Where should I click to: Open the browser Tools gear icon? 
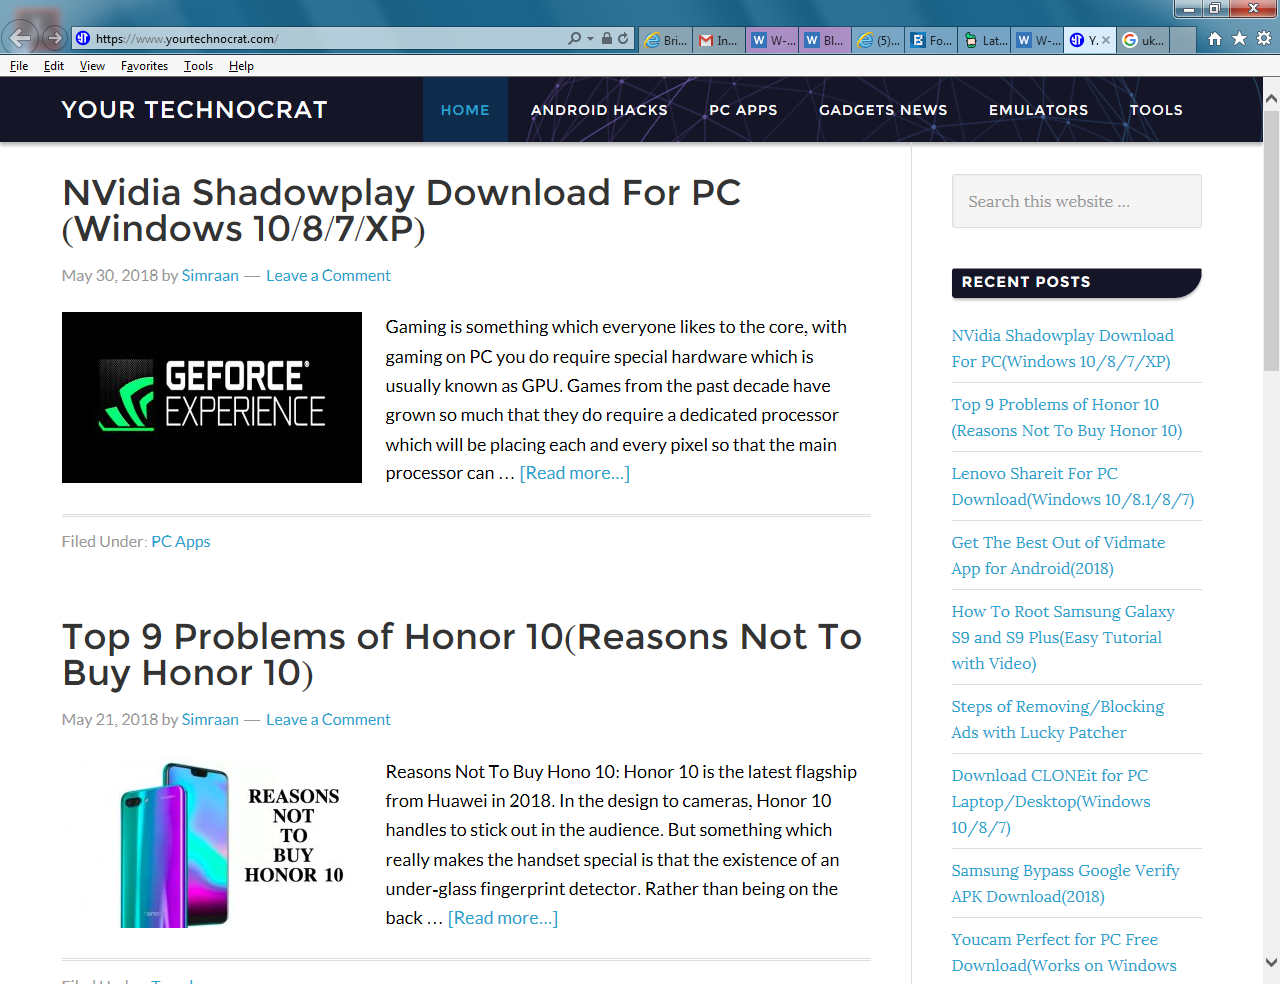1264,39
